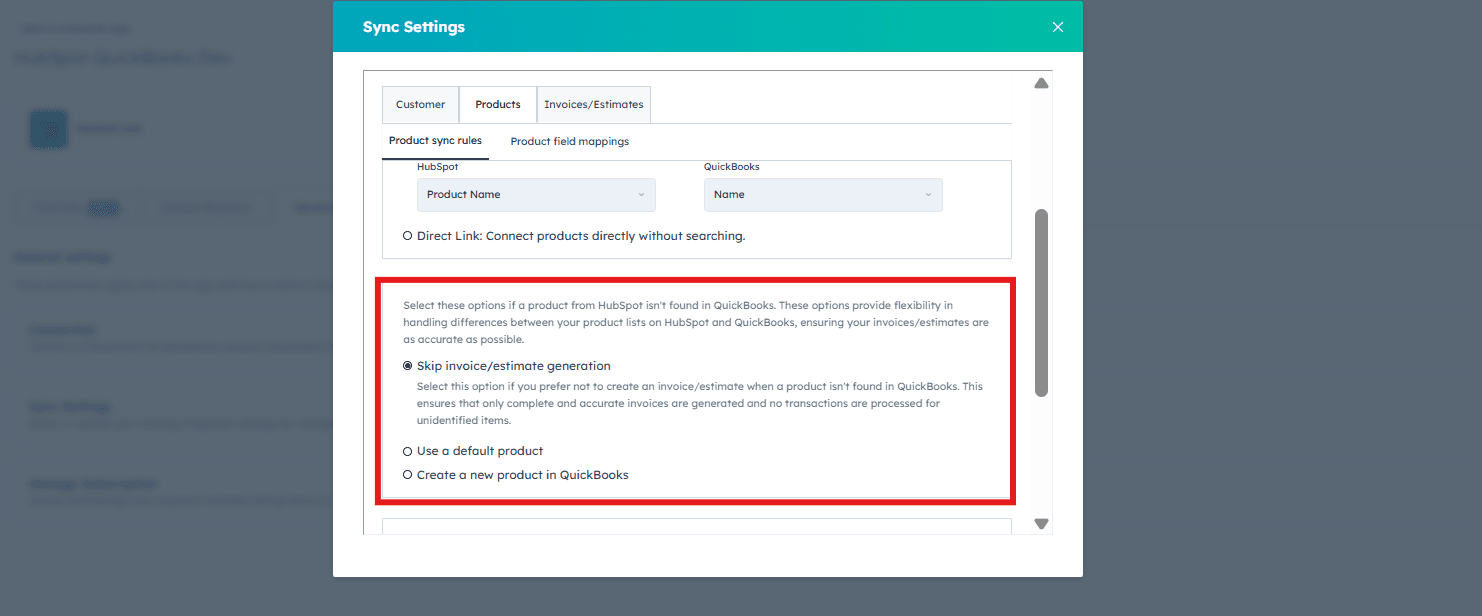
Task: Select the Direct Link radio option
Action: [x=408, y=237]
